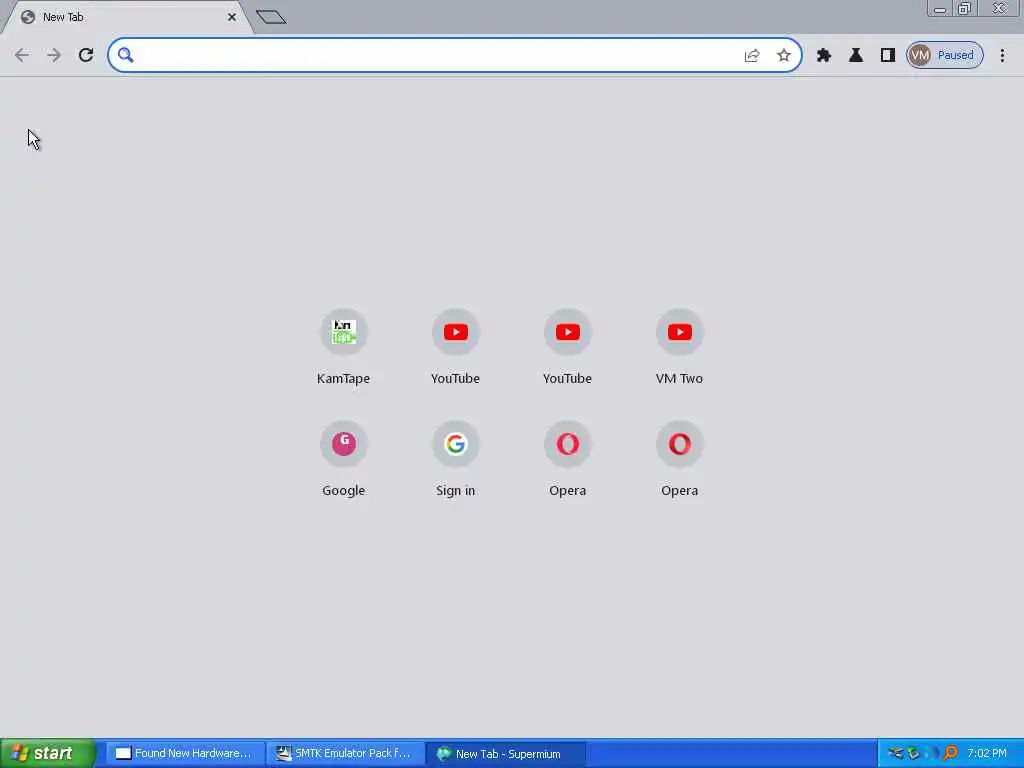Go back using the browser back arrow
The width and height of the screenshot is (1024, 768).
pos(22,55)
